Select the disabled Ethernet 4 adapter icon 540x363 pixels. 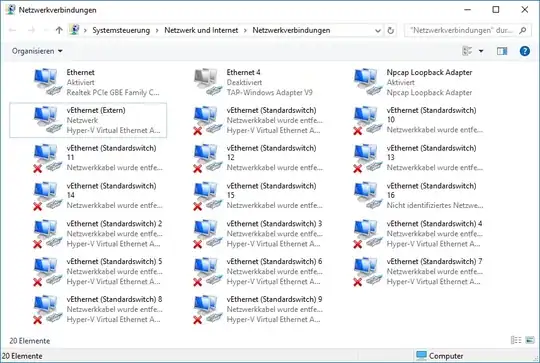click(208, 82)
